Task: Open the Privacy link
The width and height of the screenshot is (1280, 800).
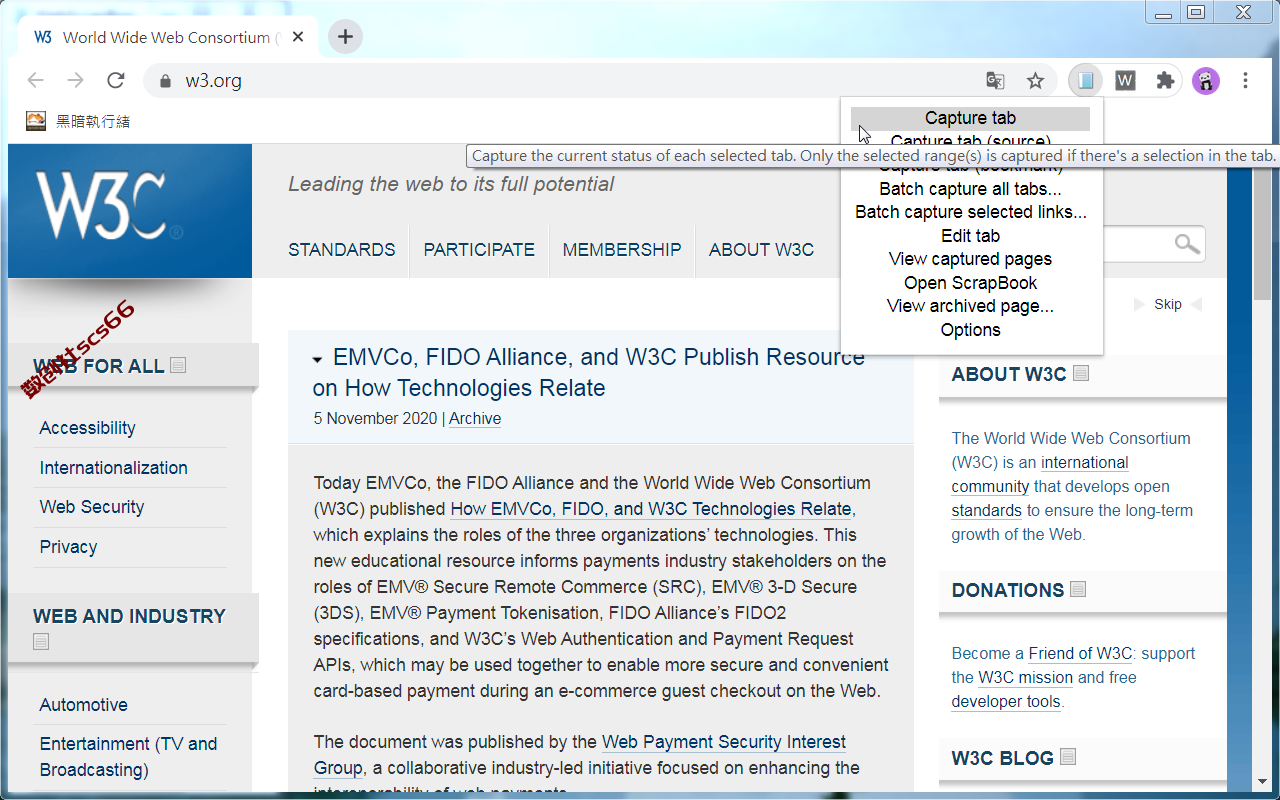Action: 68,547
